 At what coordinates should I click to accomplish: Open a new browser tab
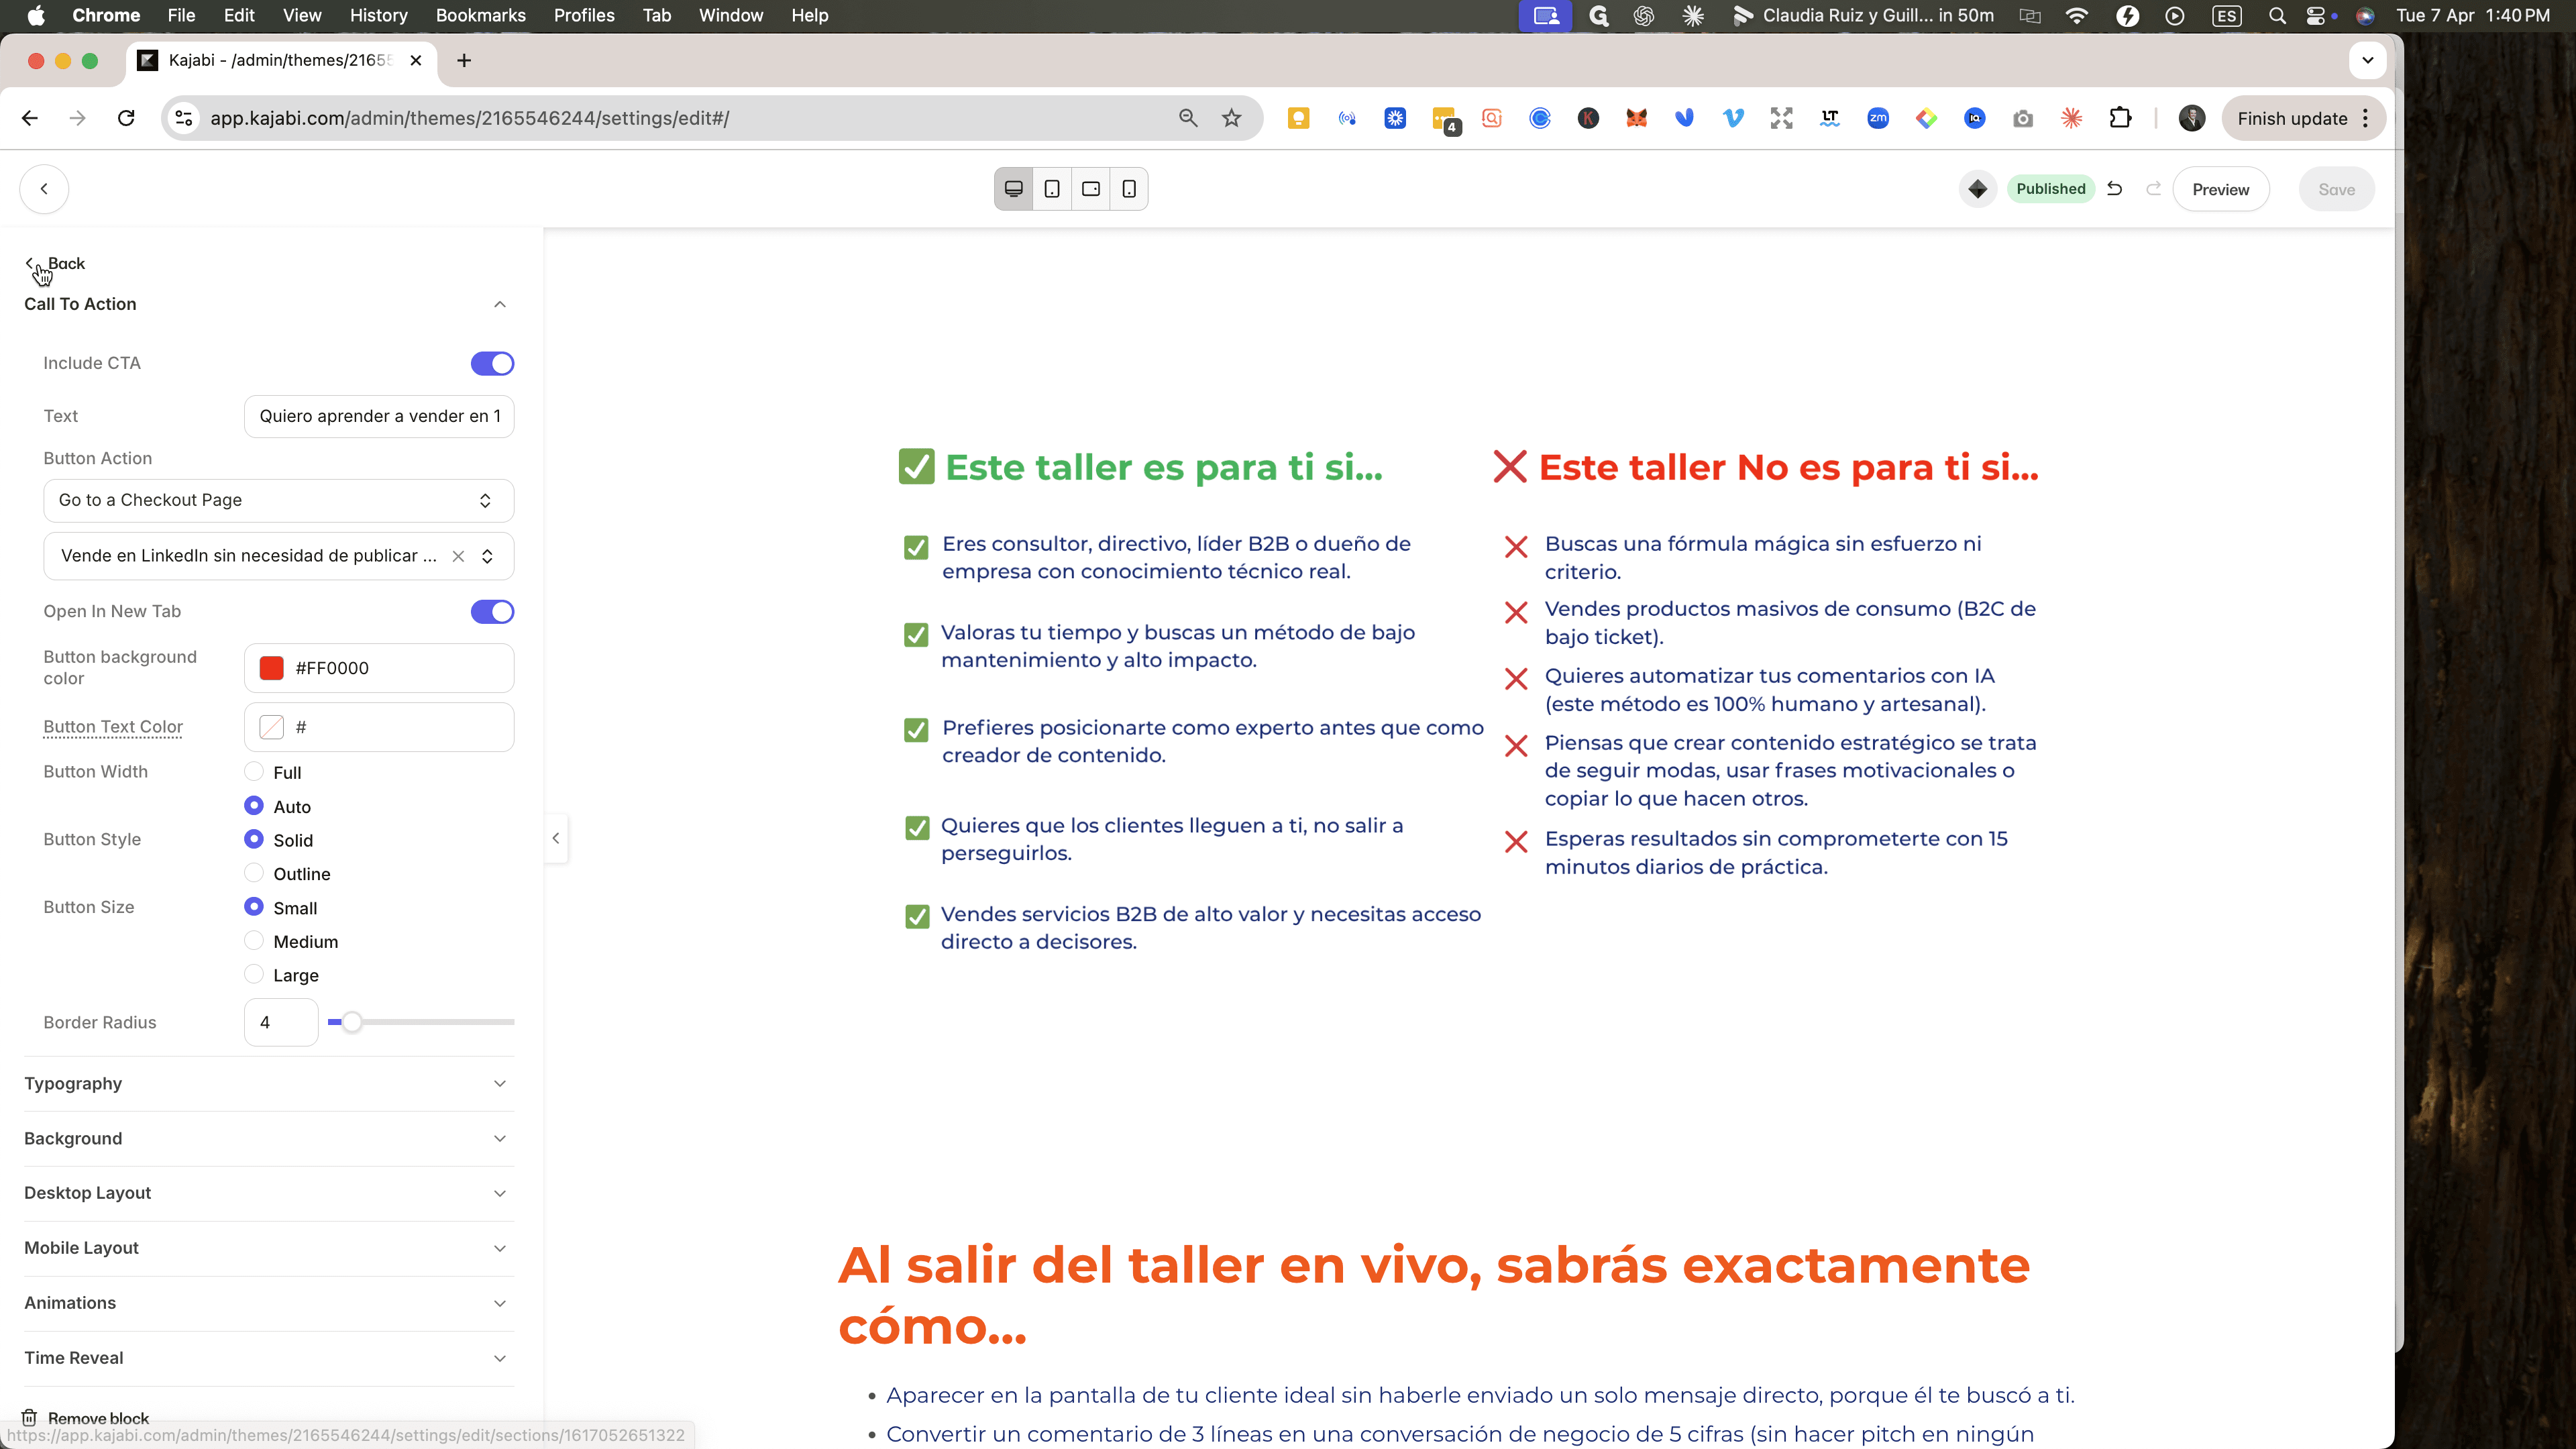pos(464,61)
